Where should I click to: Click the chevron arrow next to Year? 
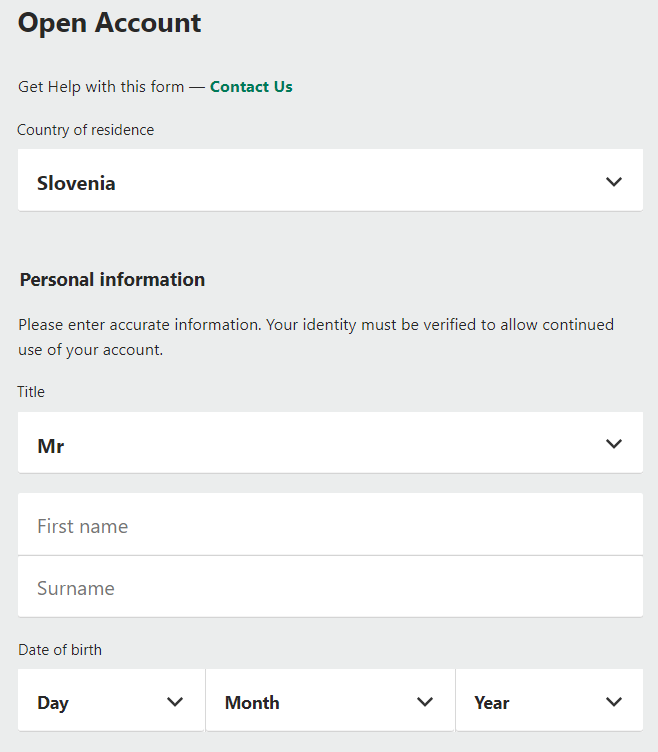point(614,702)
